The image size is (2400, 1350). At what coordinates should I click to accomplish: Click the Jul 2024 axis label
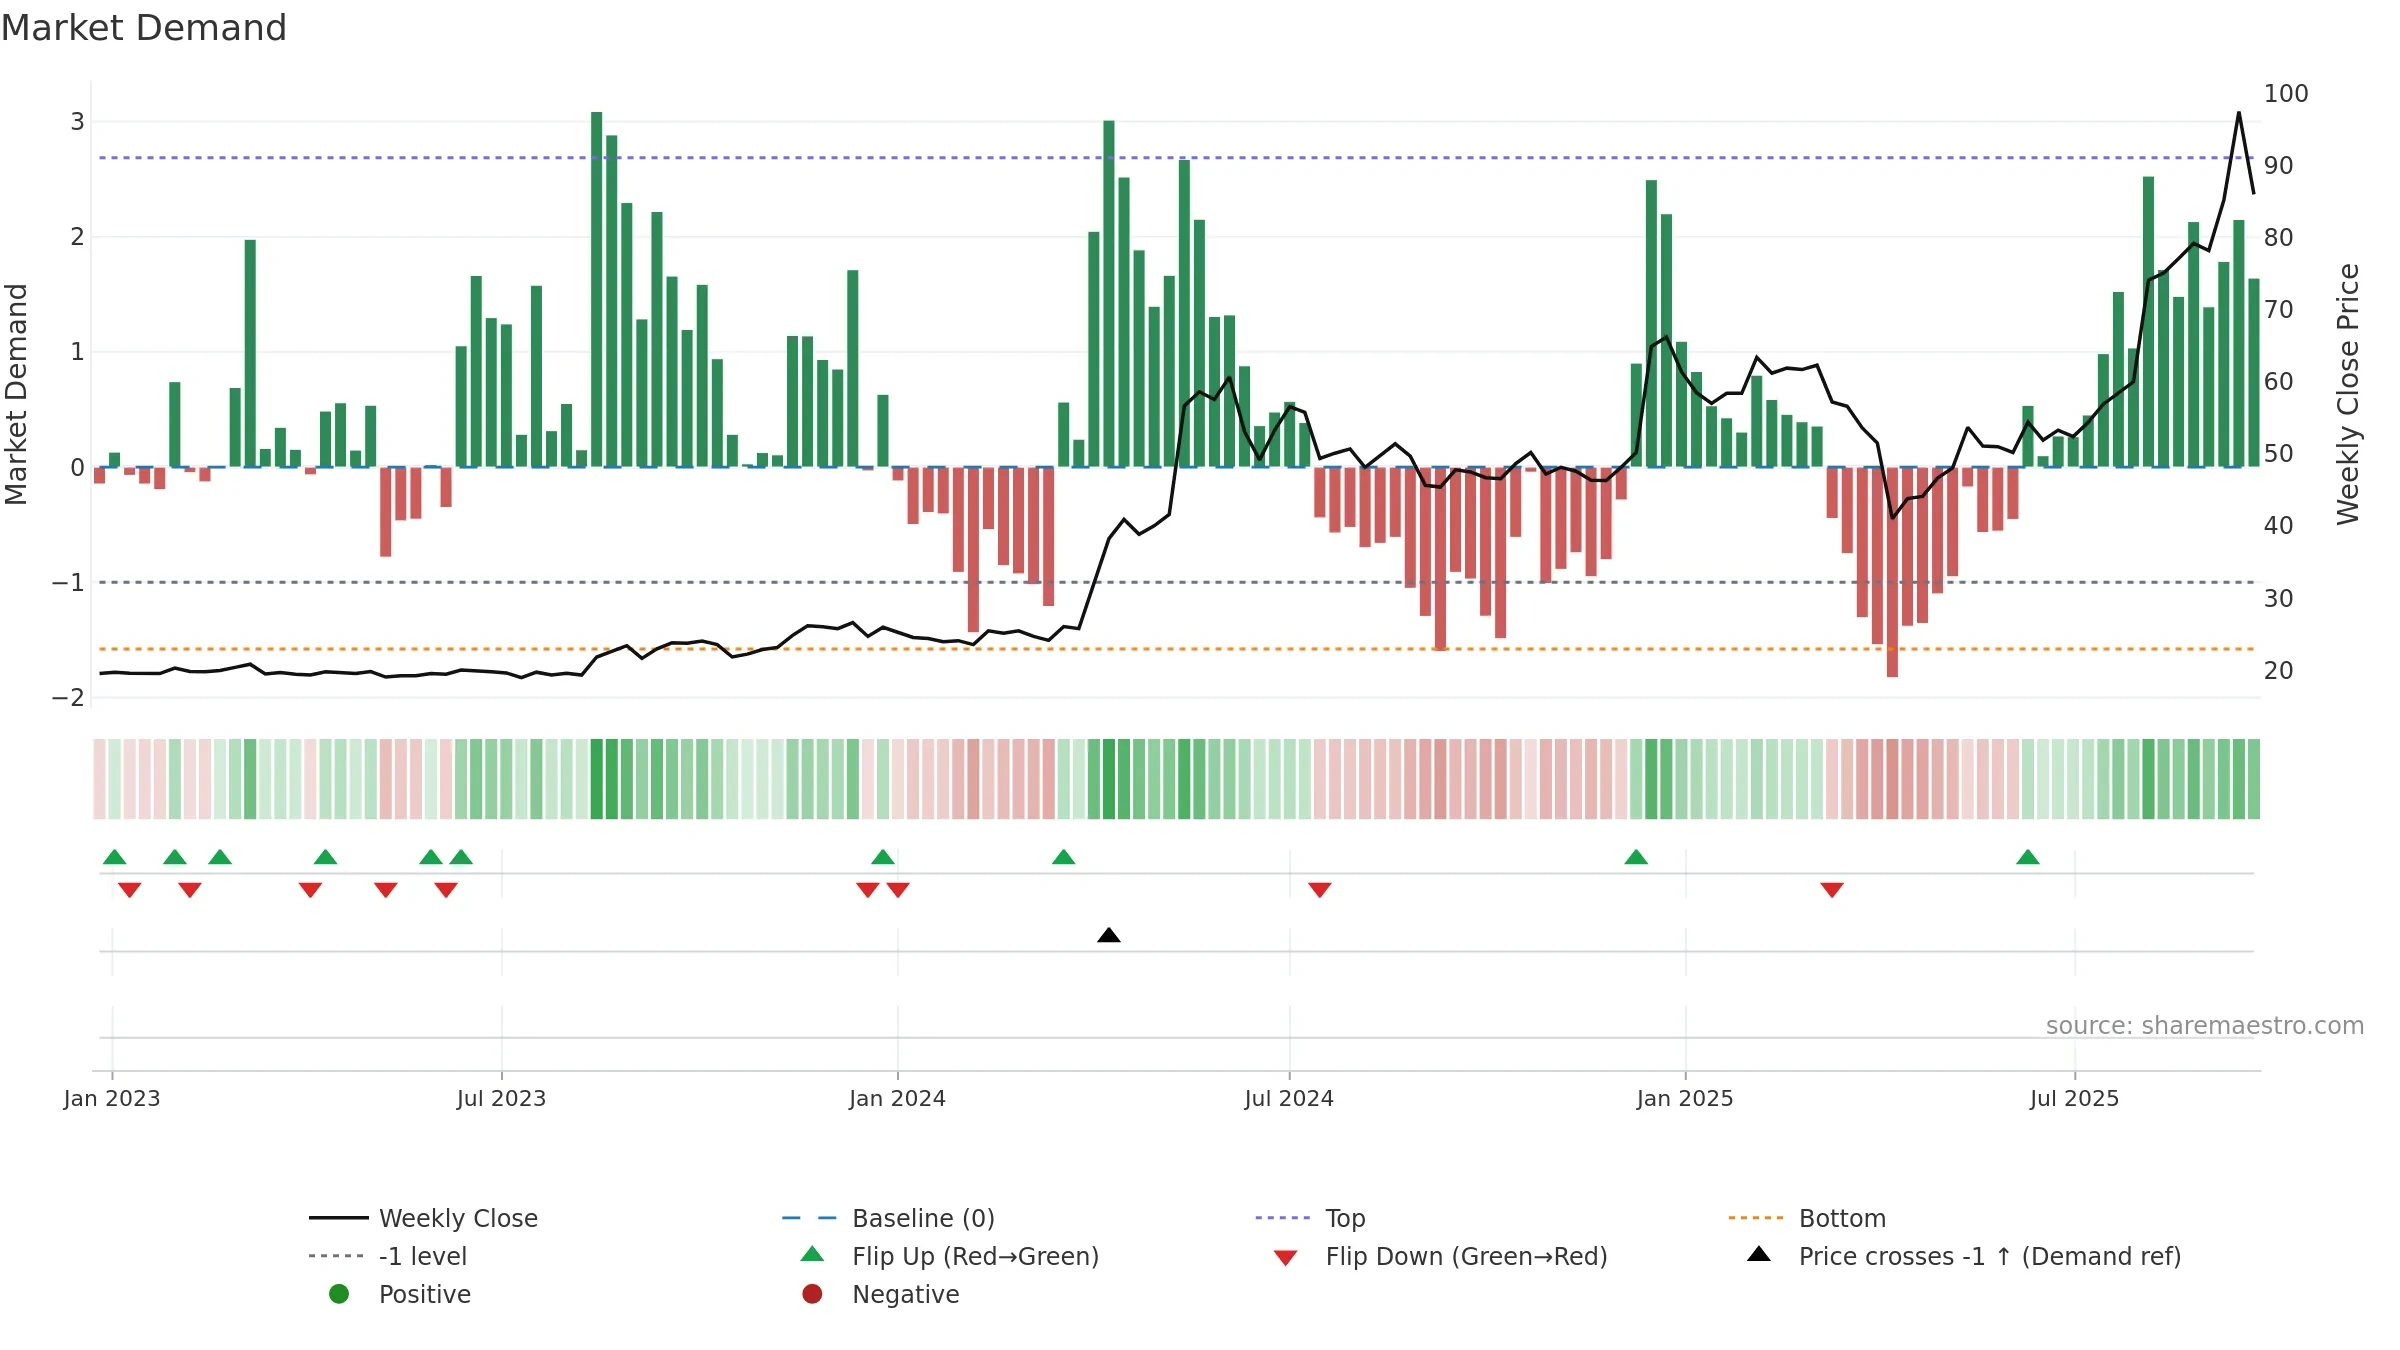coord(1289,1098)
